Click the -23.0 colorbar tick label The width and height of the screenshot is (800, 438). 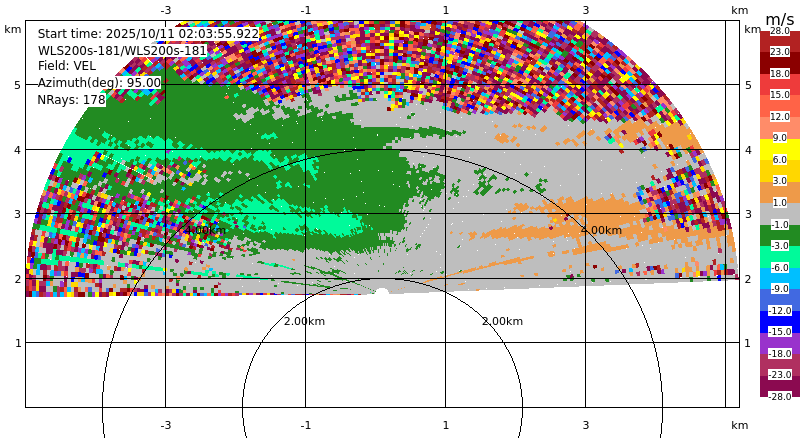(x=780, y=375)
